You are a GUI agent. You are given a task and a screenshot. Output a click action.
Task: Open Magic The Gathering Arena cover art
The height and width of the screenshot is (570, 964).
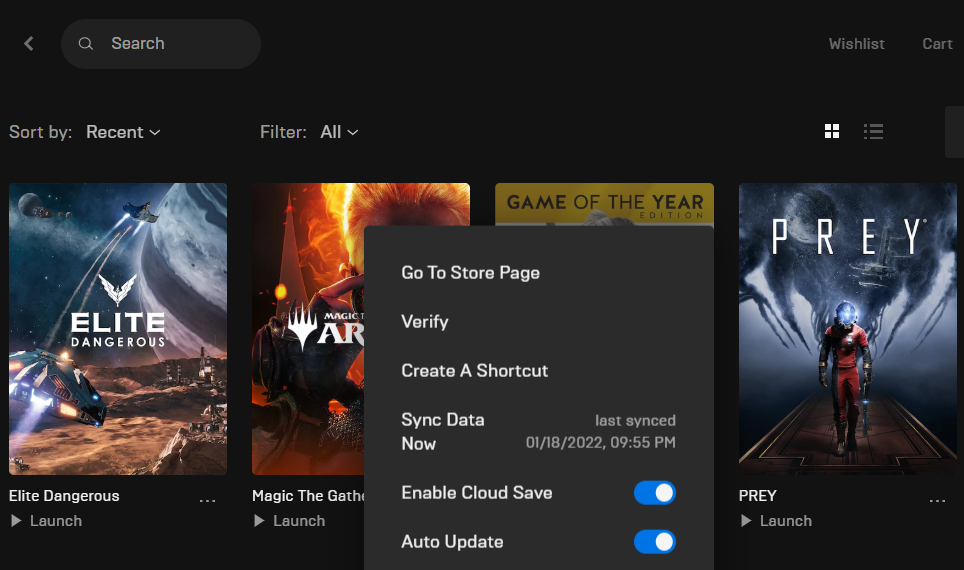click(308, 328)
